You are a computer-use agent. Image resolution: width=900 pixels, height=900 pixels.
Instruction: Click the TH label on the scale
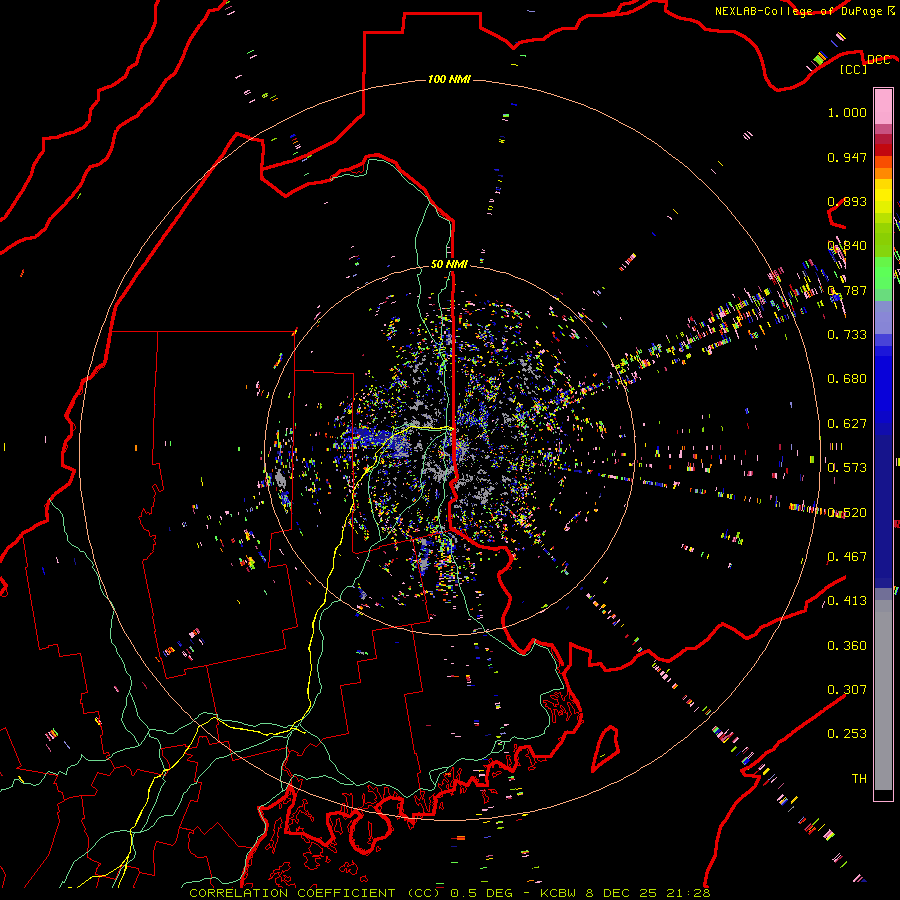pyautogui.click(x=859, y=779)
